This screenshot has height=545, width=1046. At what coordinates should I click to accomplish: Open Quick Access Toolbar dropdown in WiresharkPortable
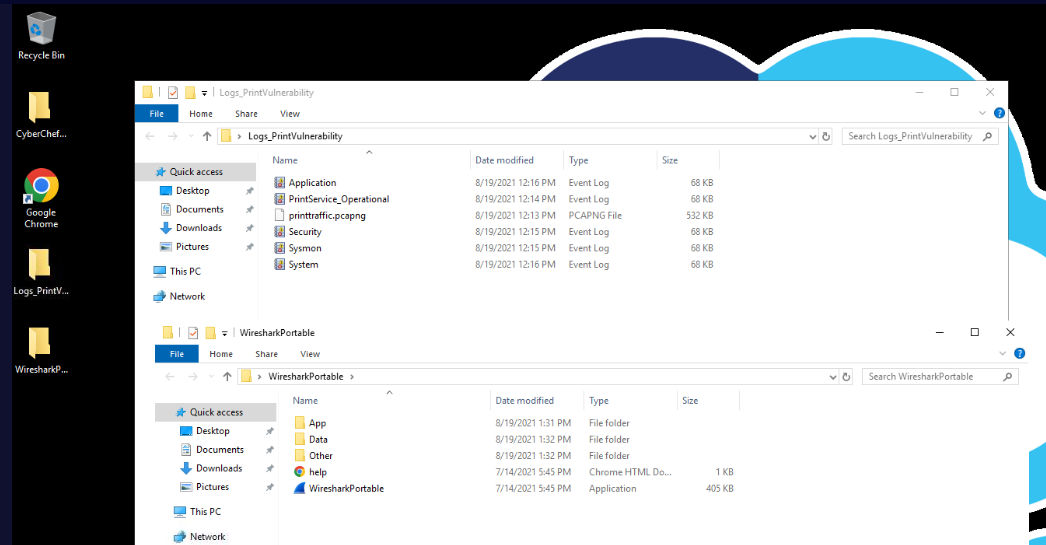[224, 334]
